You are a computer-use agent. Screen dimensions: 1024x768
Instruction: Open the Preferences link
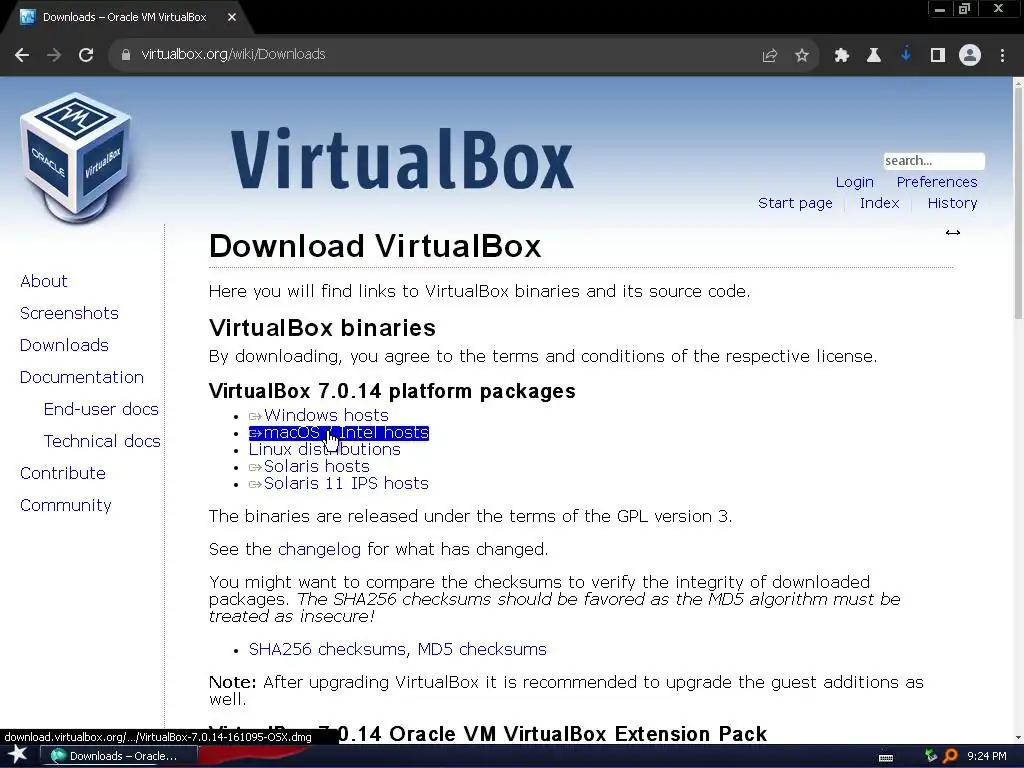click(936, 182)
